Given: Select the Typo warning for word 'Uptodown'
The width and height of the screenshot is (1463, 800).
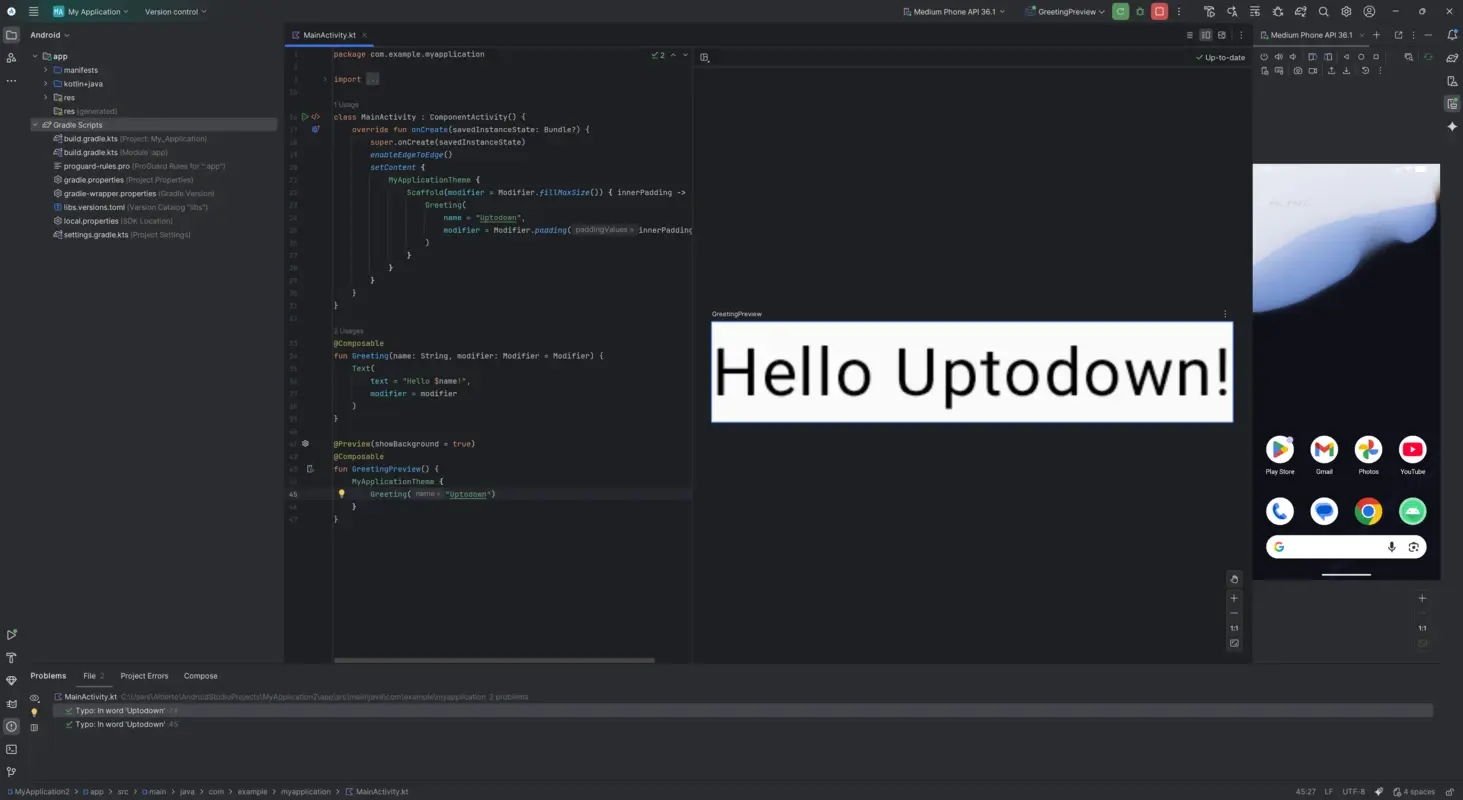Looking at the screenshot, I should click(120, 710).
